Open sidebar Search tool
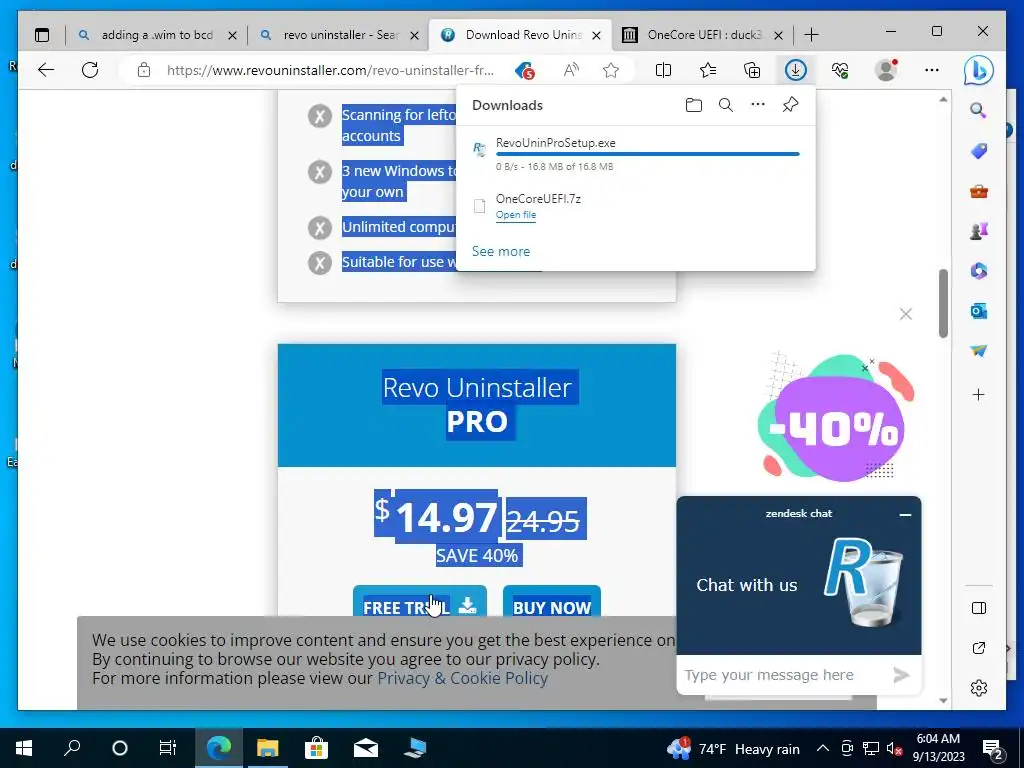Screen dimensions: 1024x768 [x=978, y=110]
